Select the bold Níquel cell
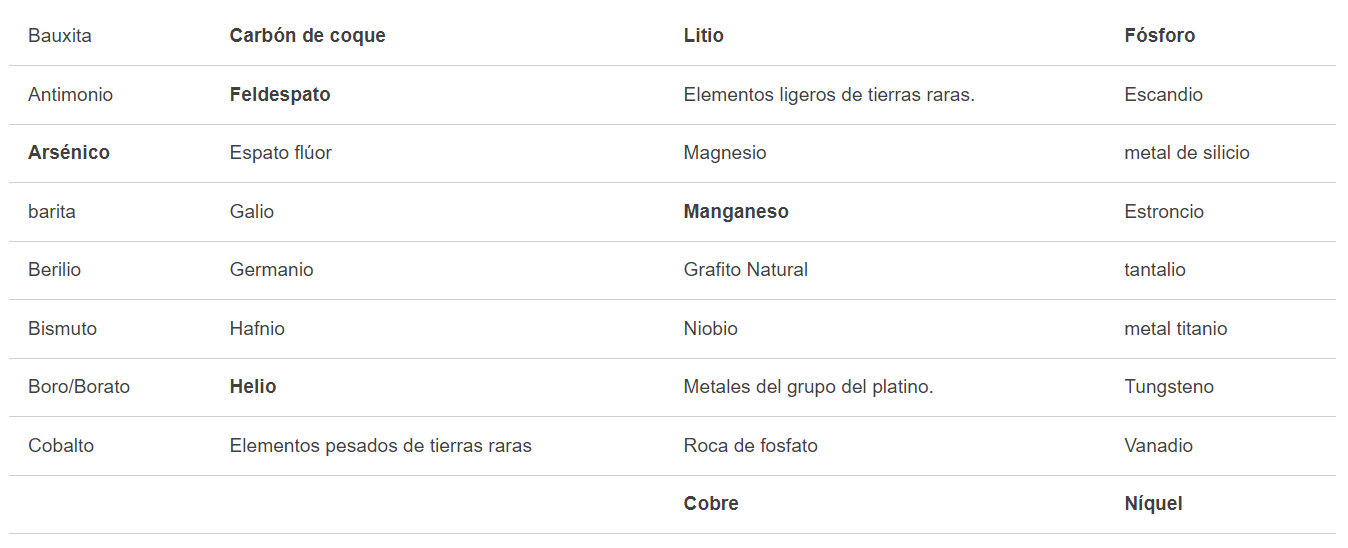 pyautogui.click(x=1153, y=504)
